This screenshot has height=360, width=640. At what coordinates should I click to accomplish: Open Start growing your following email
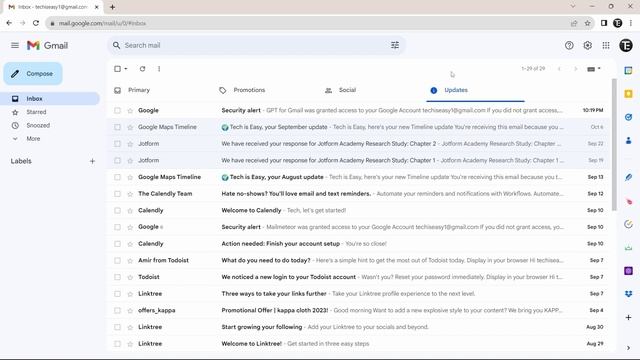(358, 327)
